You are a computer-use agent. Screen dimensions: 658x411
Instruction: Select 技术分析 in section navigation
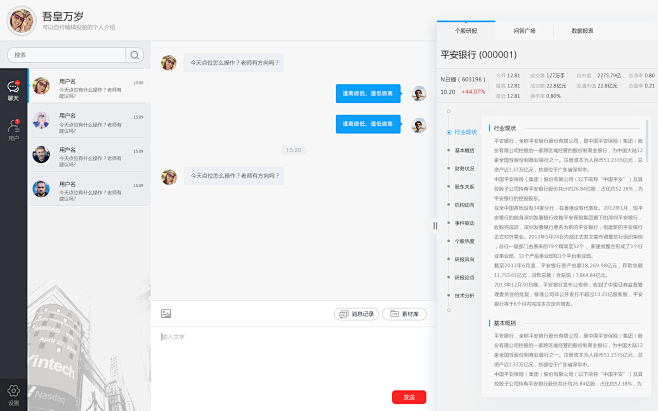click(x=465, y=296)
